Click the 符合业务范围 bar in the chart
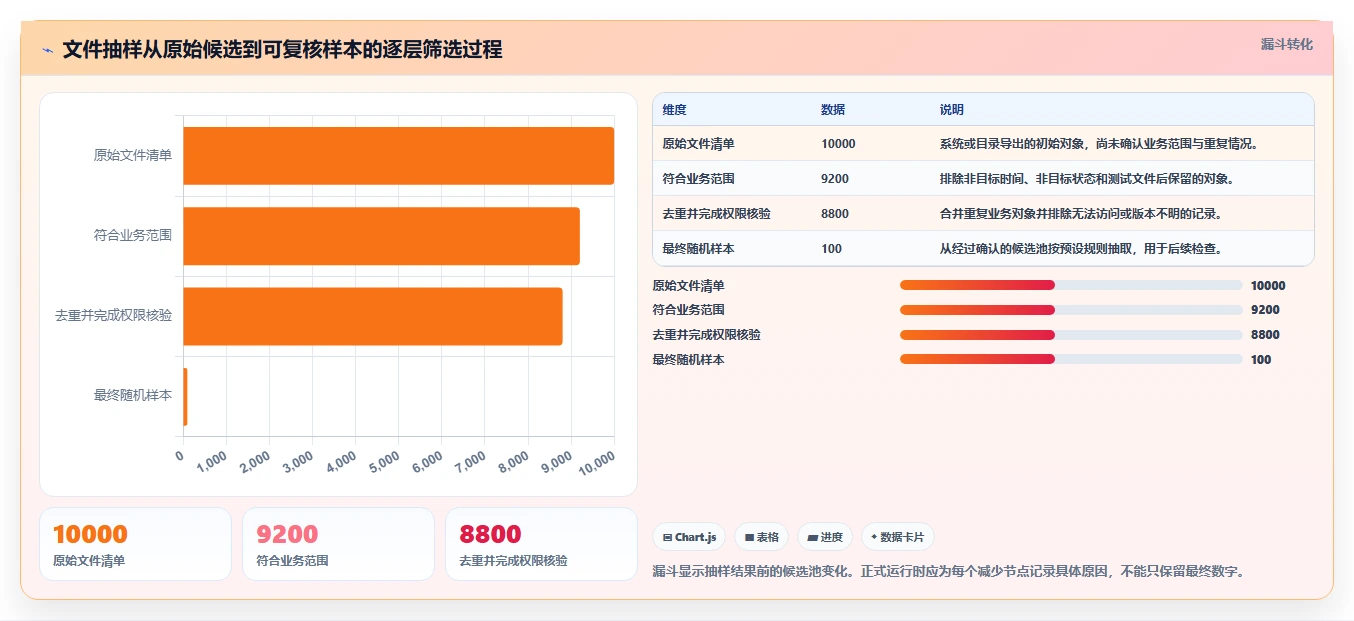 [381, 236]
